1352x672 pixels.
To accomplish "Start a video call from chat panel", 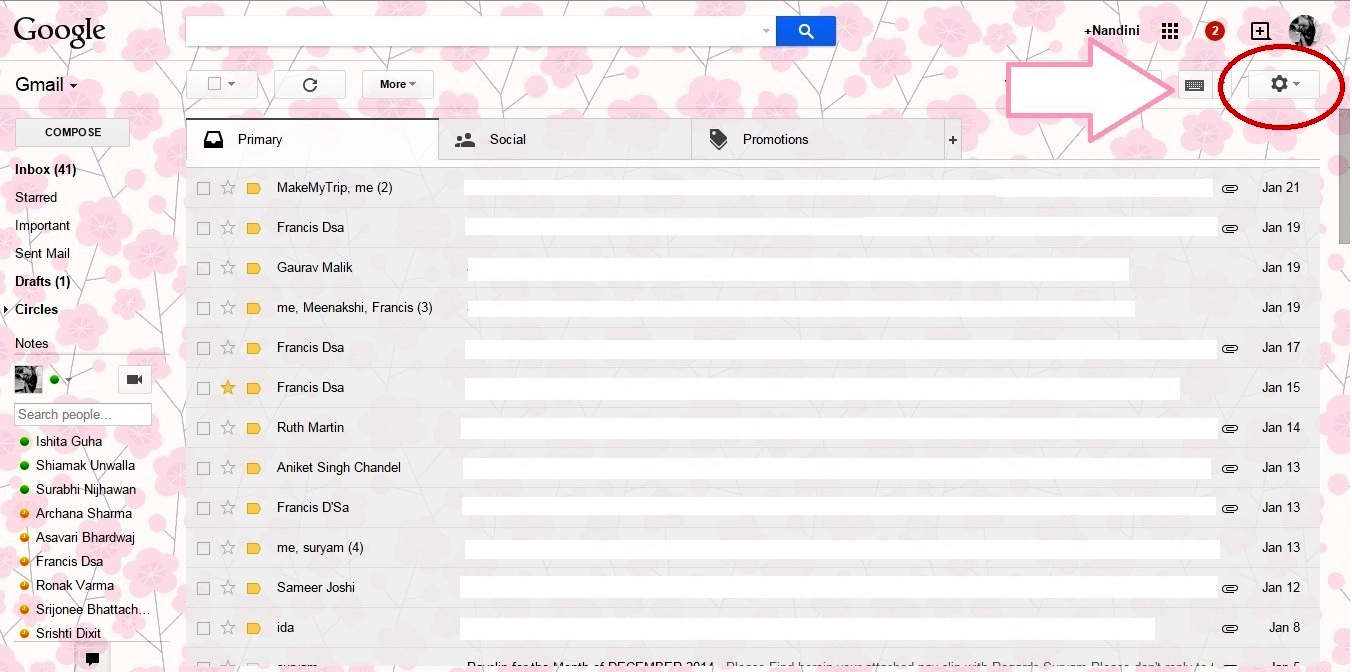I will tap(134, 379).
